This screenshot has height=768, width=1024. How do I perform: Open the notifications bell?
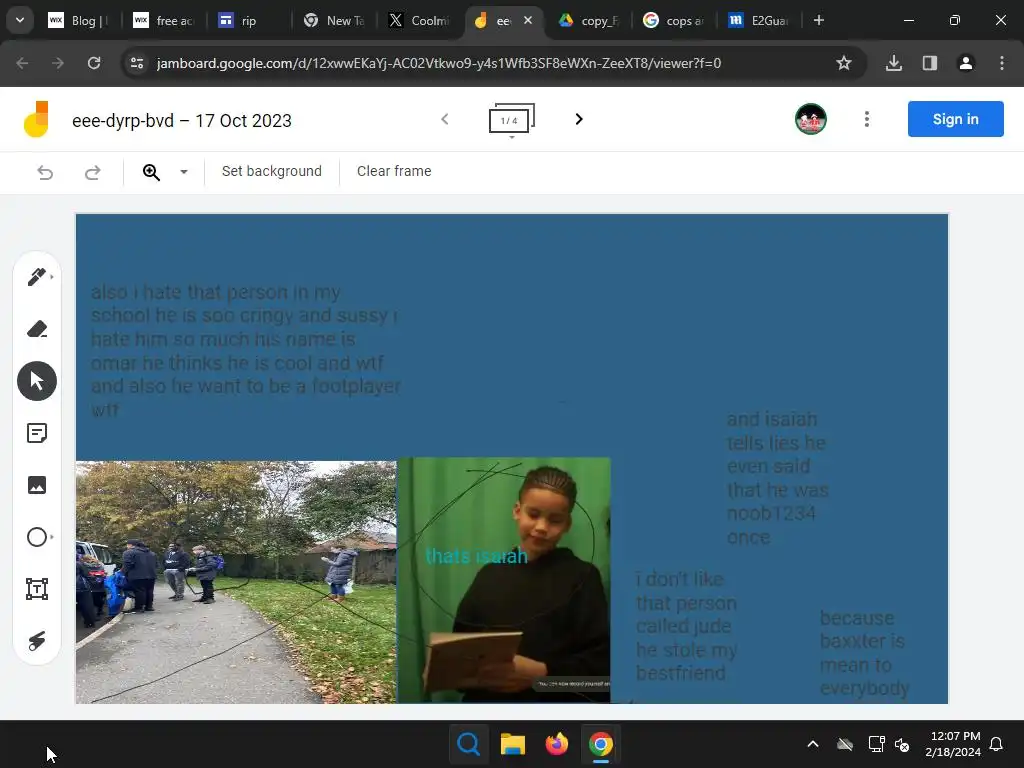pyautogui.click(x=997, y=744)
